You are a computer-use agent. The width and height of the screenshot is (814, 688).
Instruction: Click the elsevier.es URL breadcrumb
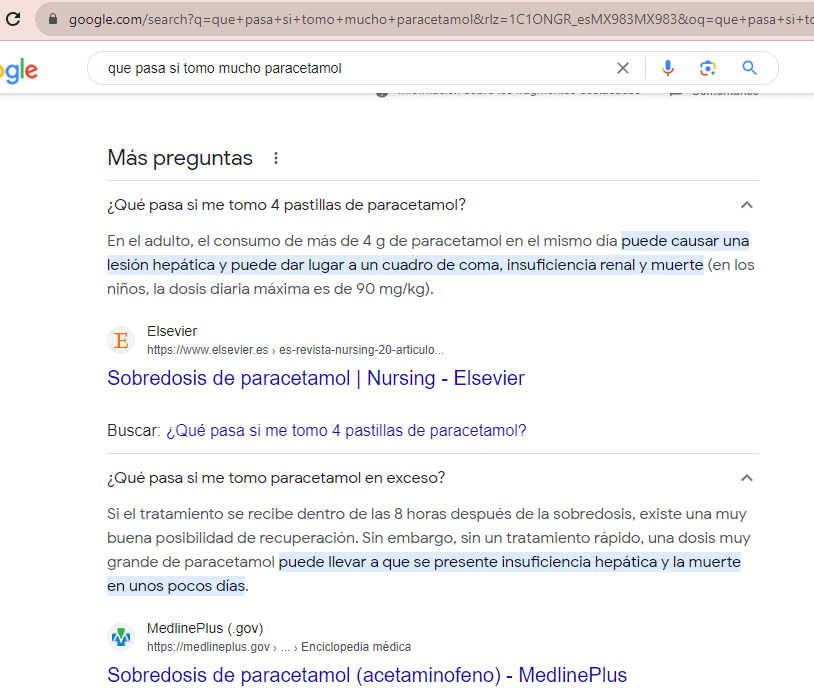coord(295,350)
